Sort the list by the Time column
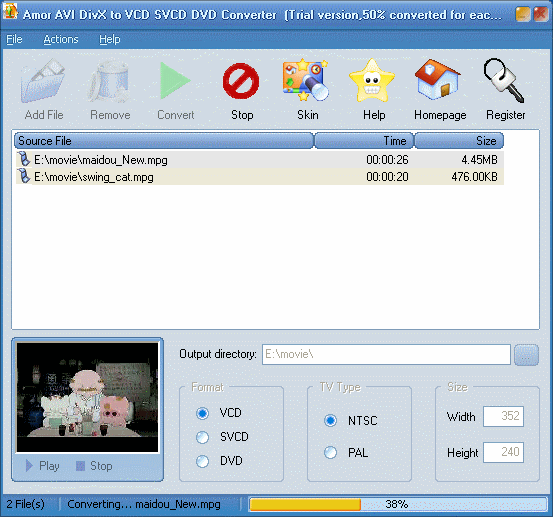 click(364, 141)
